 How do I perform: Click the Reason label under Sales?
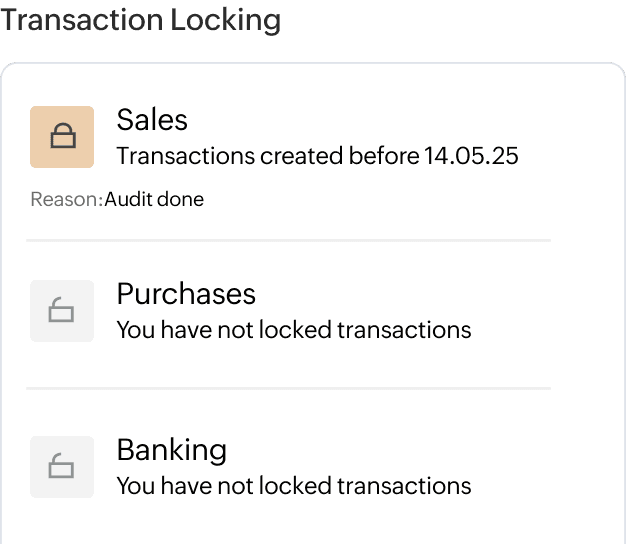(x=66, y=199)
